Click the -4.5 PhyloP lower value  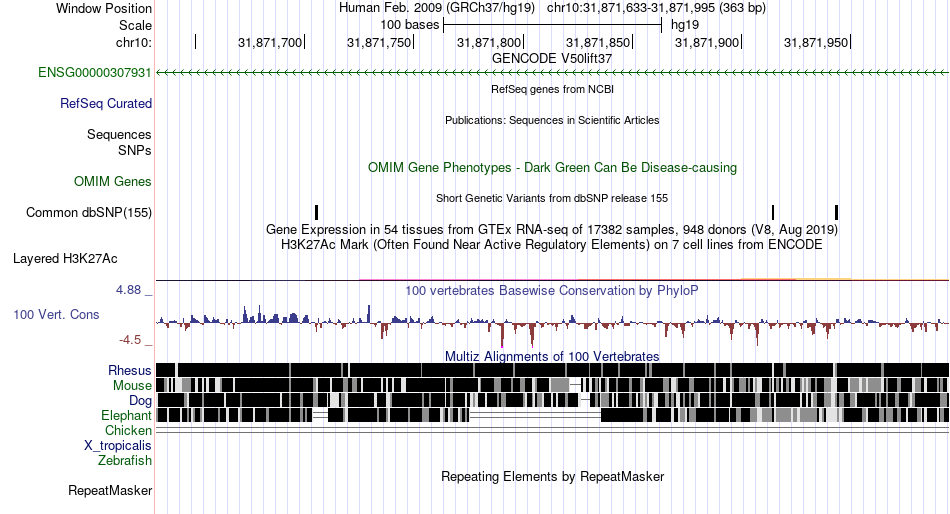pos(130,340)
